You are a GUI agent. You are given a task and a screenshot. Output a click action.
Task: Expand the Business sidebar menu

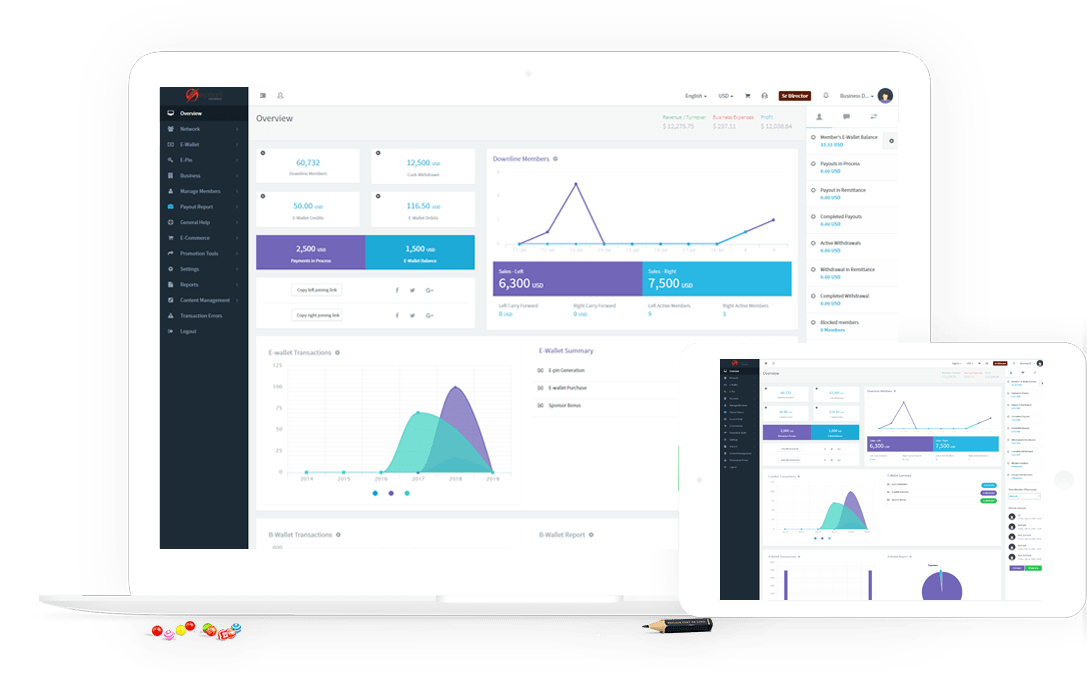tap(204, 175)
